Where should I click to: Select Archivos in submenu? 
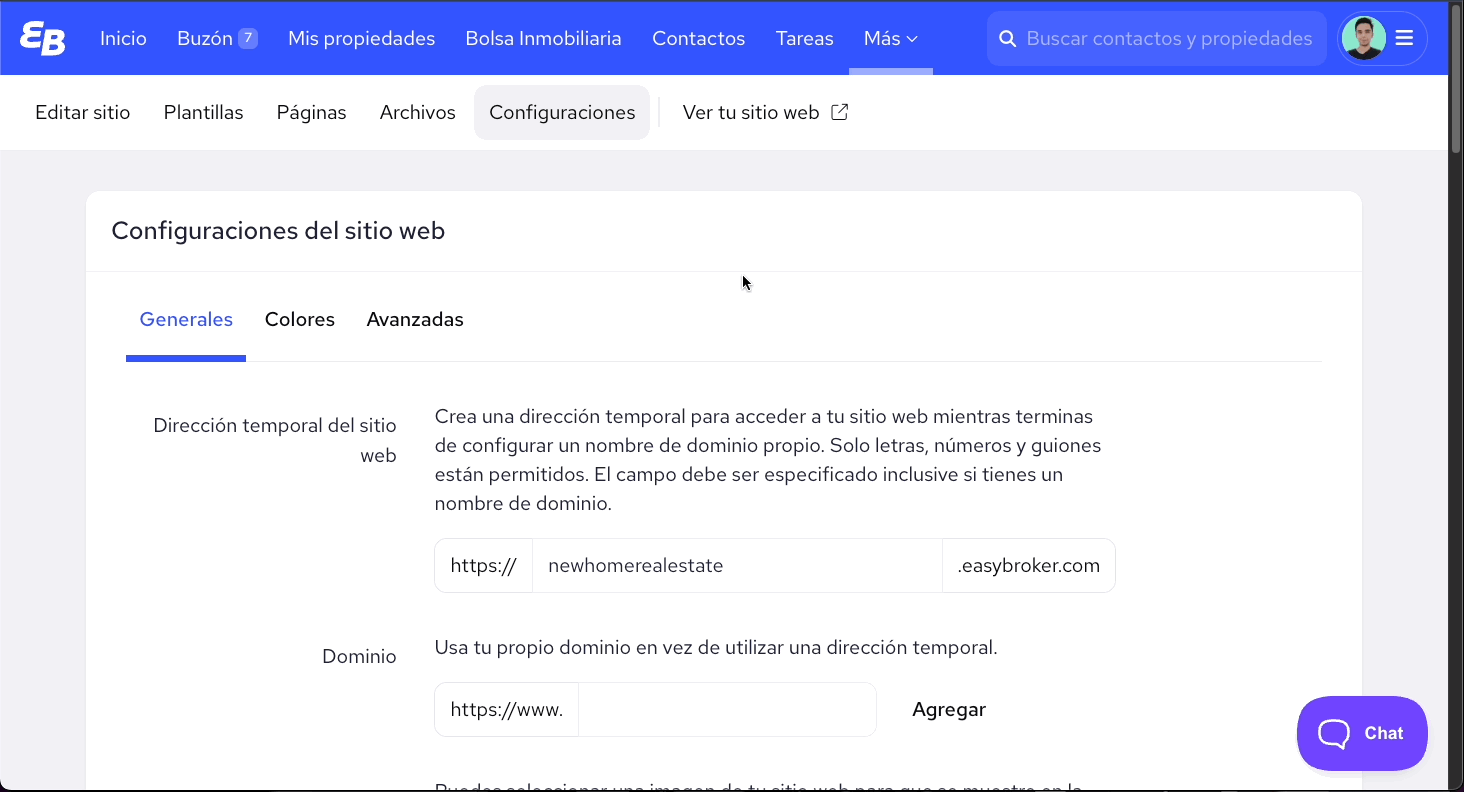coord(417,112)
